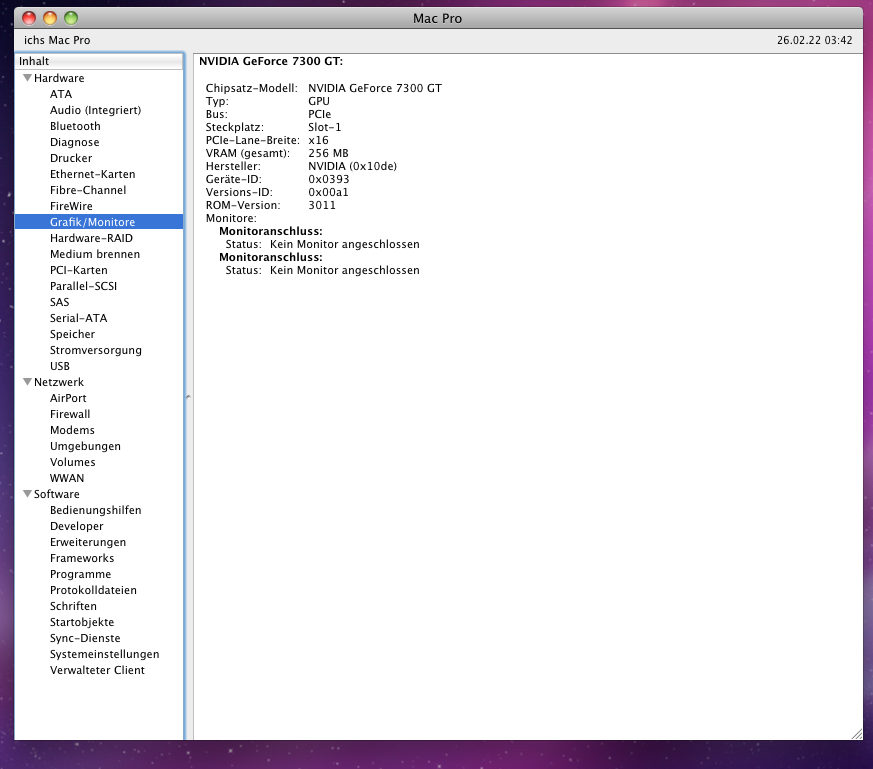Select Medium brennen entry
The height and width of the screenshot is (769, 873).
pos(95,254)
